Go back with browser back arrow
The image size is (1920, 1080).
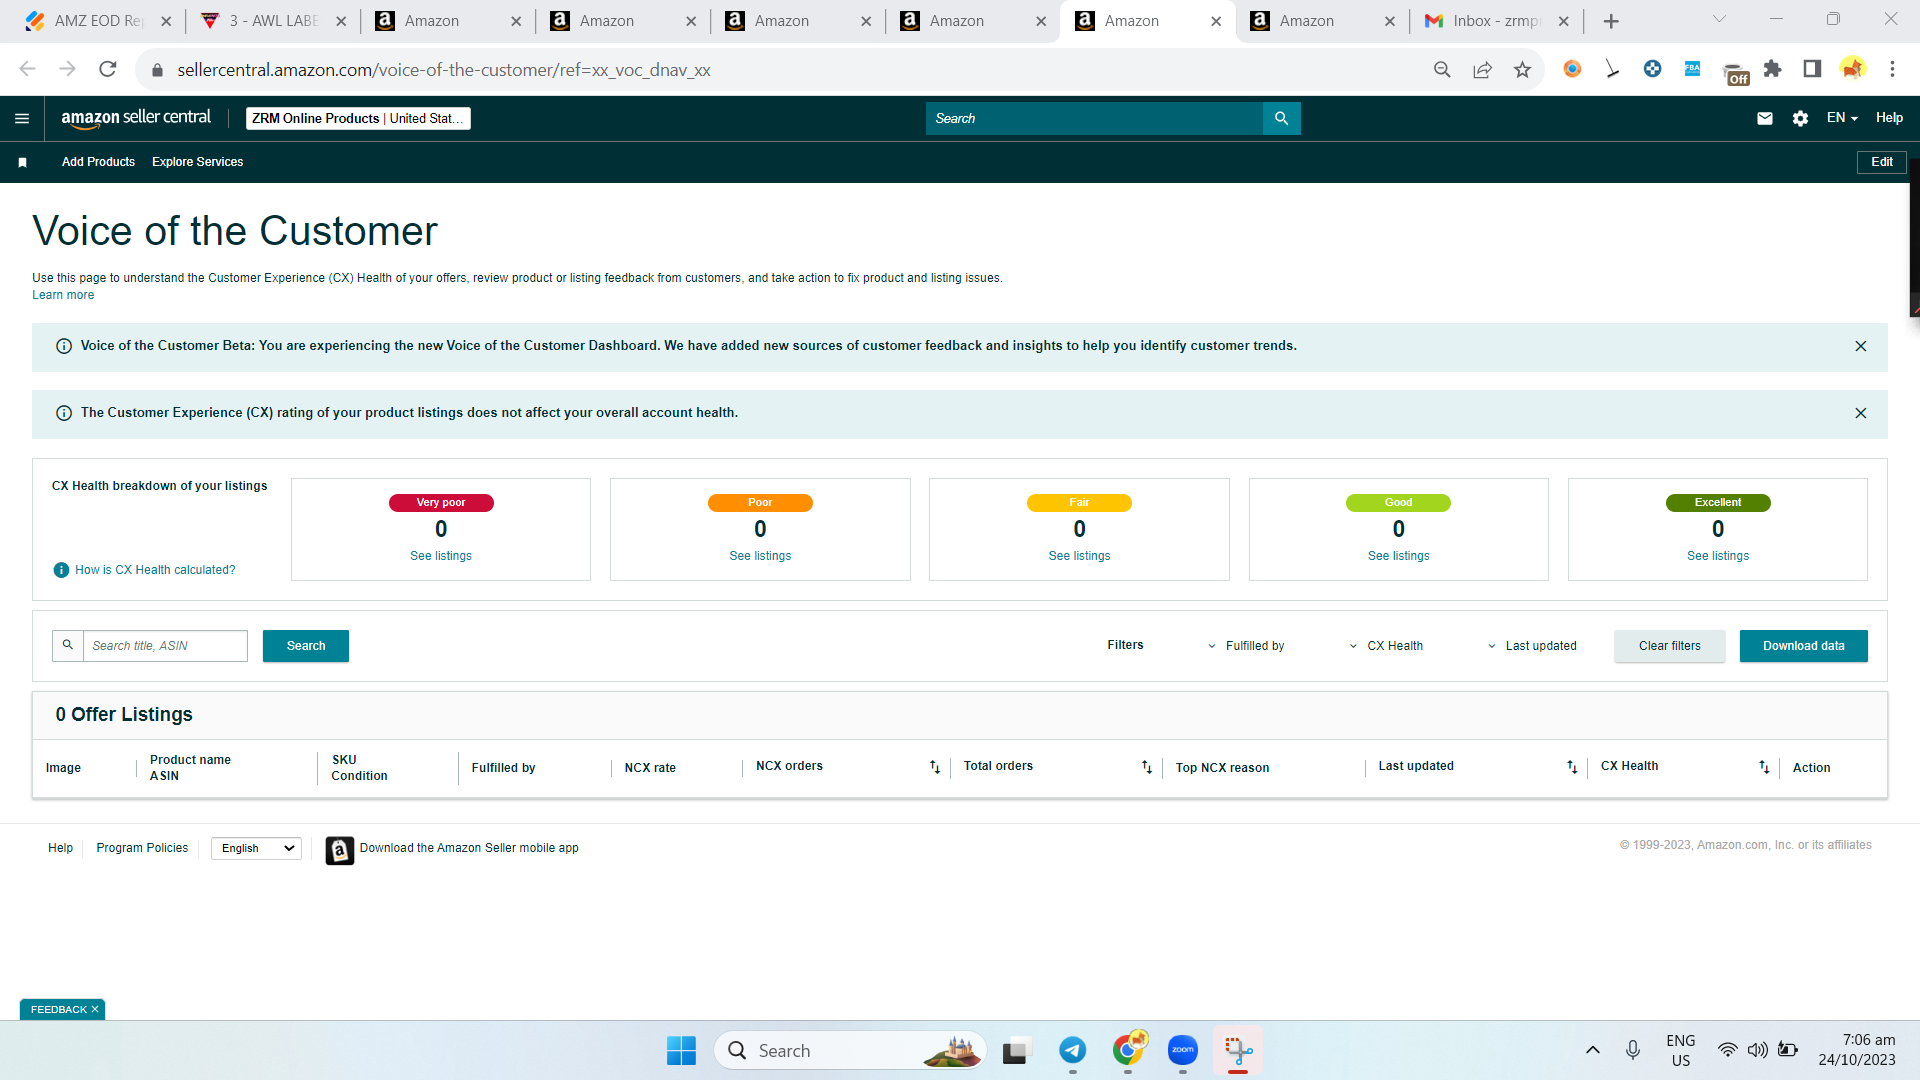coord(27,69)
